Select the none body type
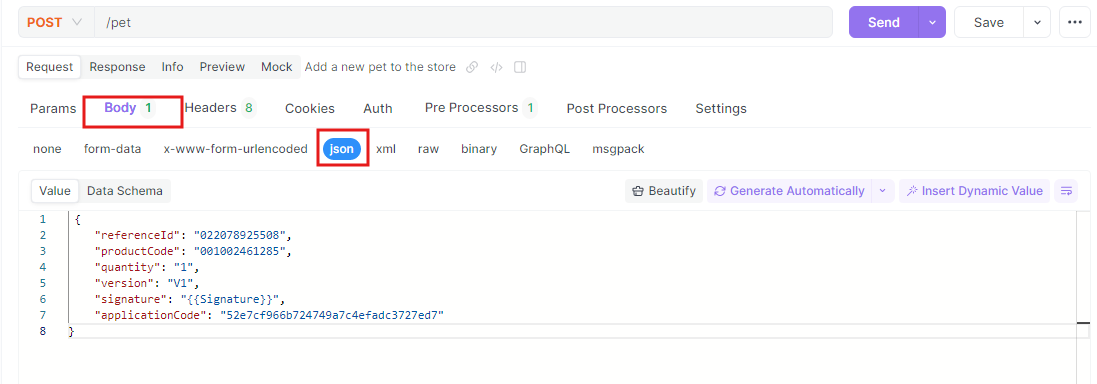This screenshot has width=1097, height=384. 47,149
